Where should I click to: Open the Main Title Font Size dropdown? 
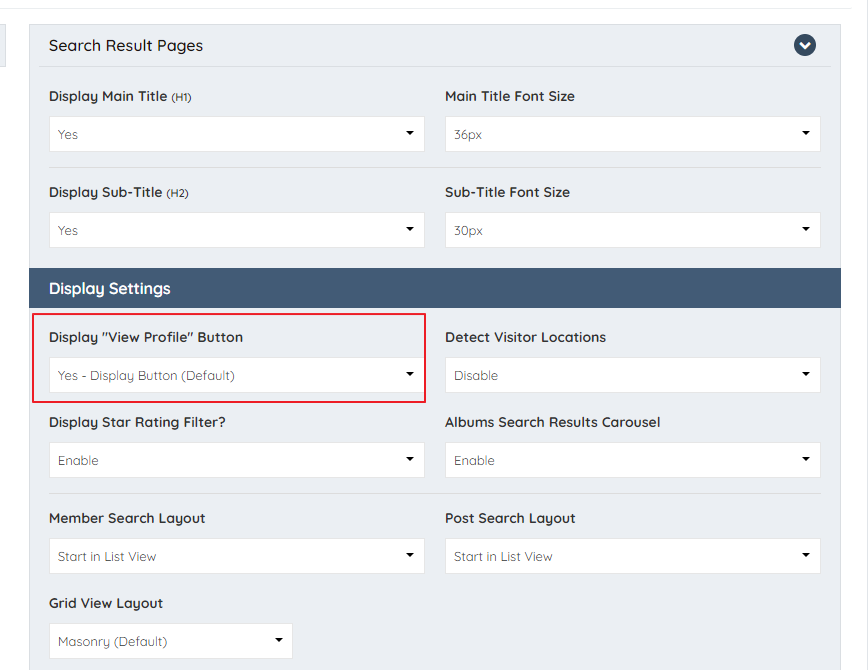coord(632,134)
